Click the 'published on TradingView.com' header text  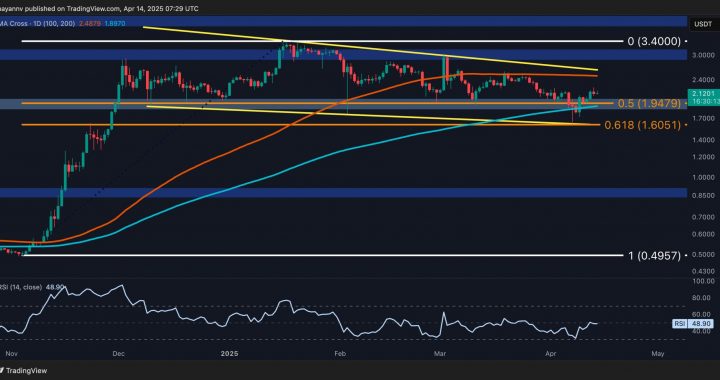click(74, 9)
